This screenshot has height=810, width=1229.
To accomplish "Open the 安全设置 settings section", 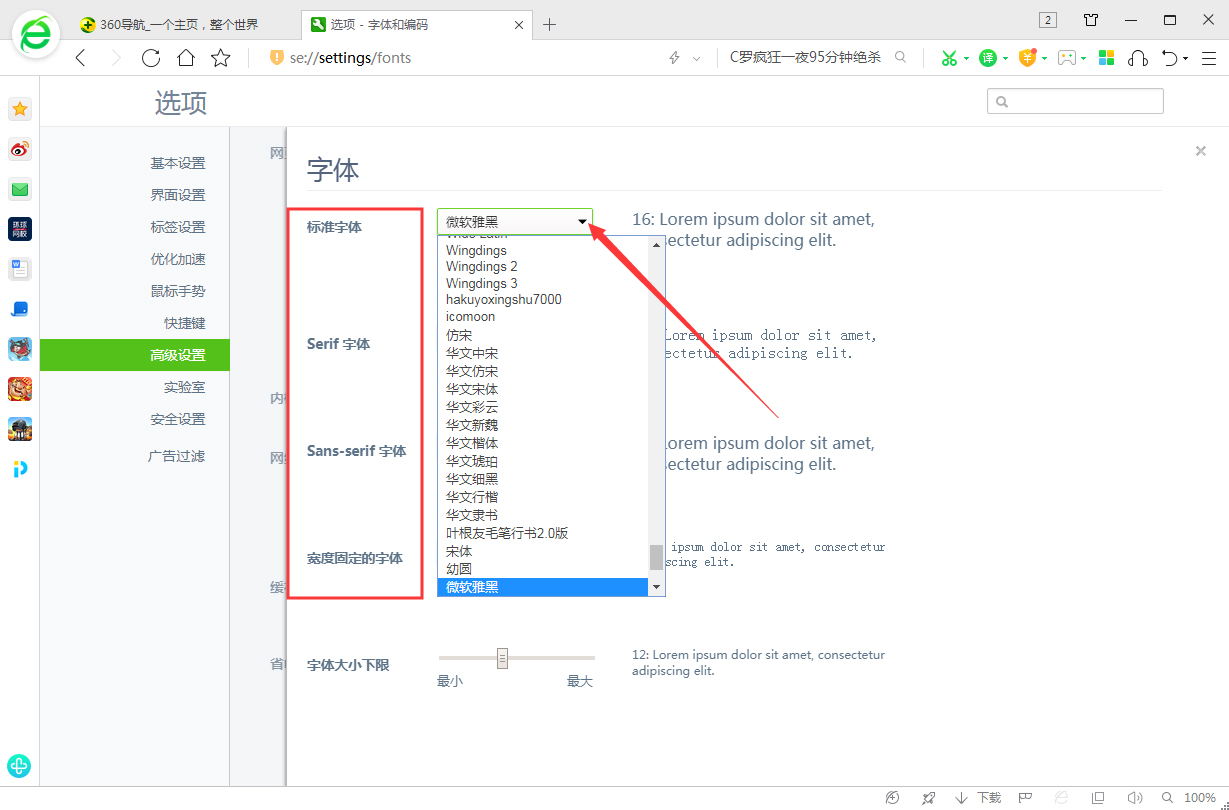I will click(x=180, y=418).
